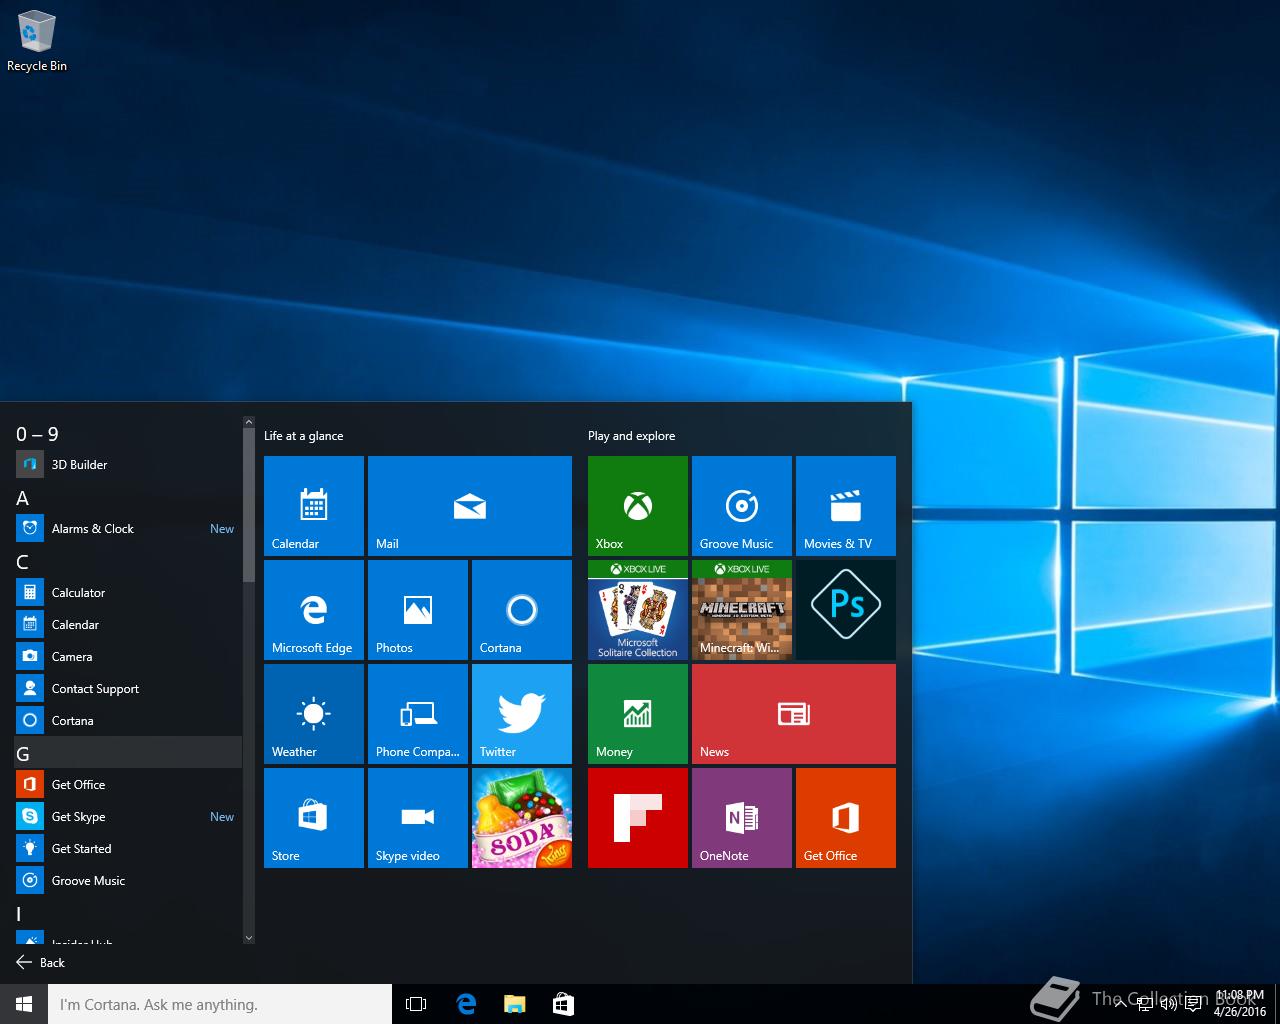This screenshot has height=1024, width=1280.
Task: Open the Flipboard tile
Action: 638,818
